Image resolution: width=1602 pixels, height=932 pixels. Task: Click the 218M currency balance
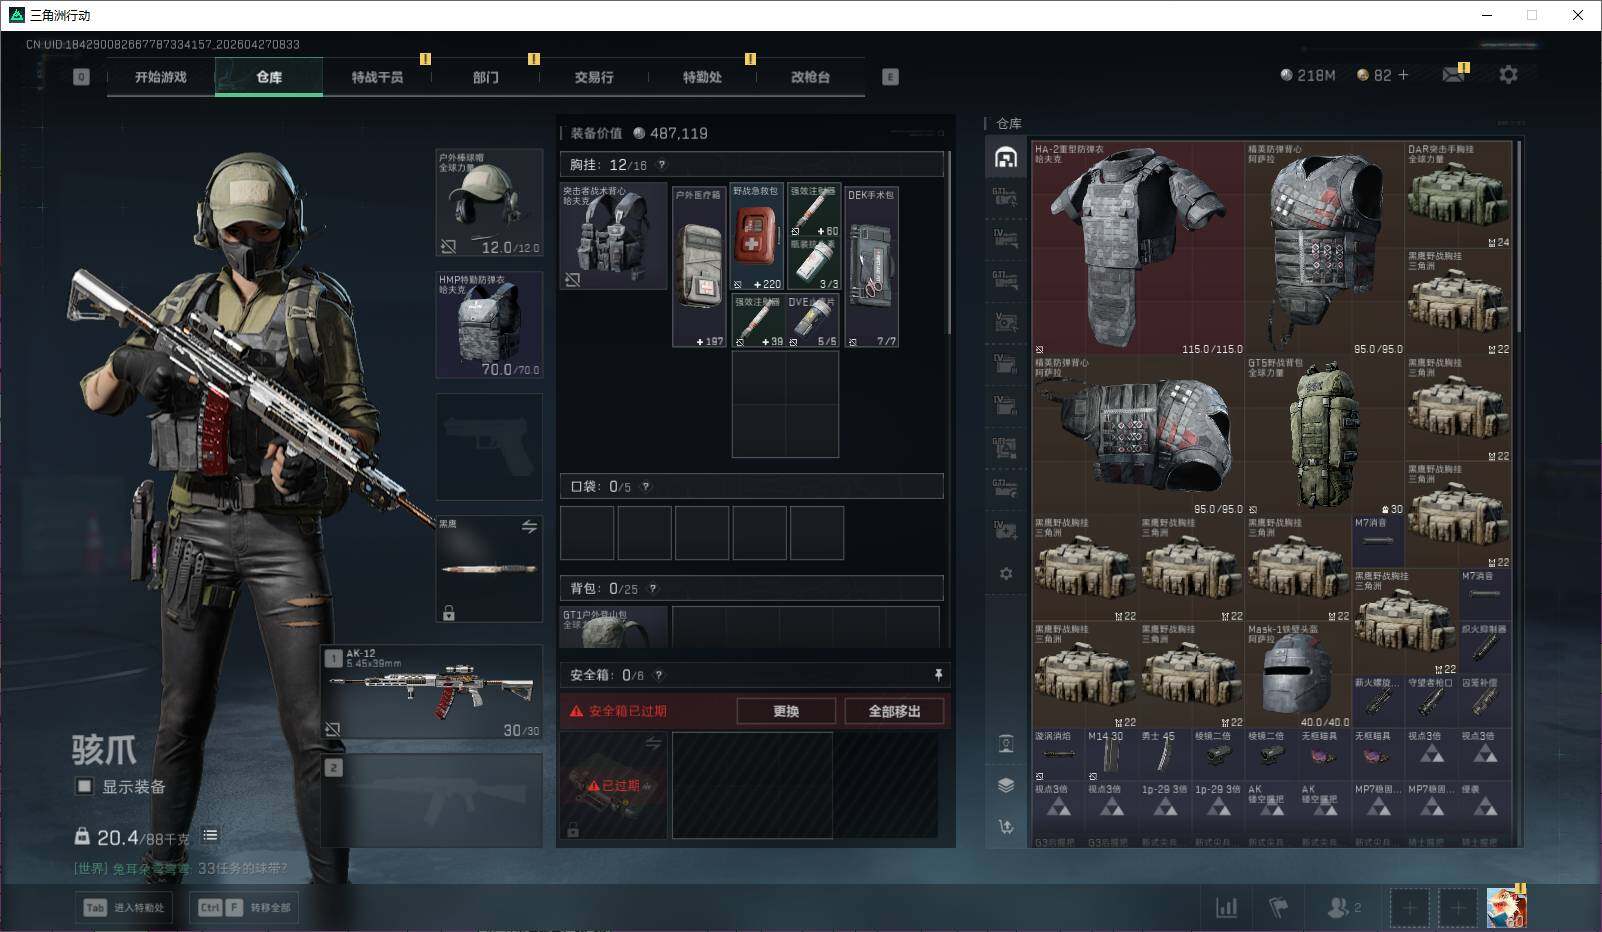click(x=1308, y=75)
